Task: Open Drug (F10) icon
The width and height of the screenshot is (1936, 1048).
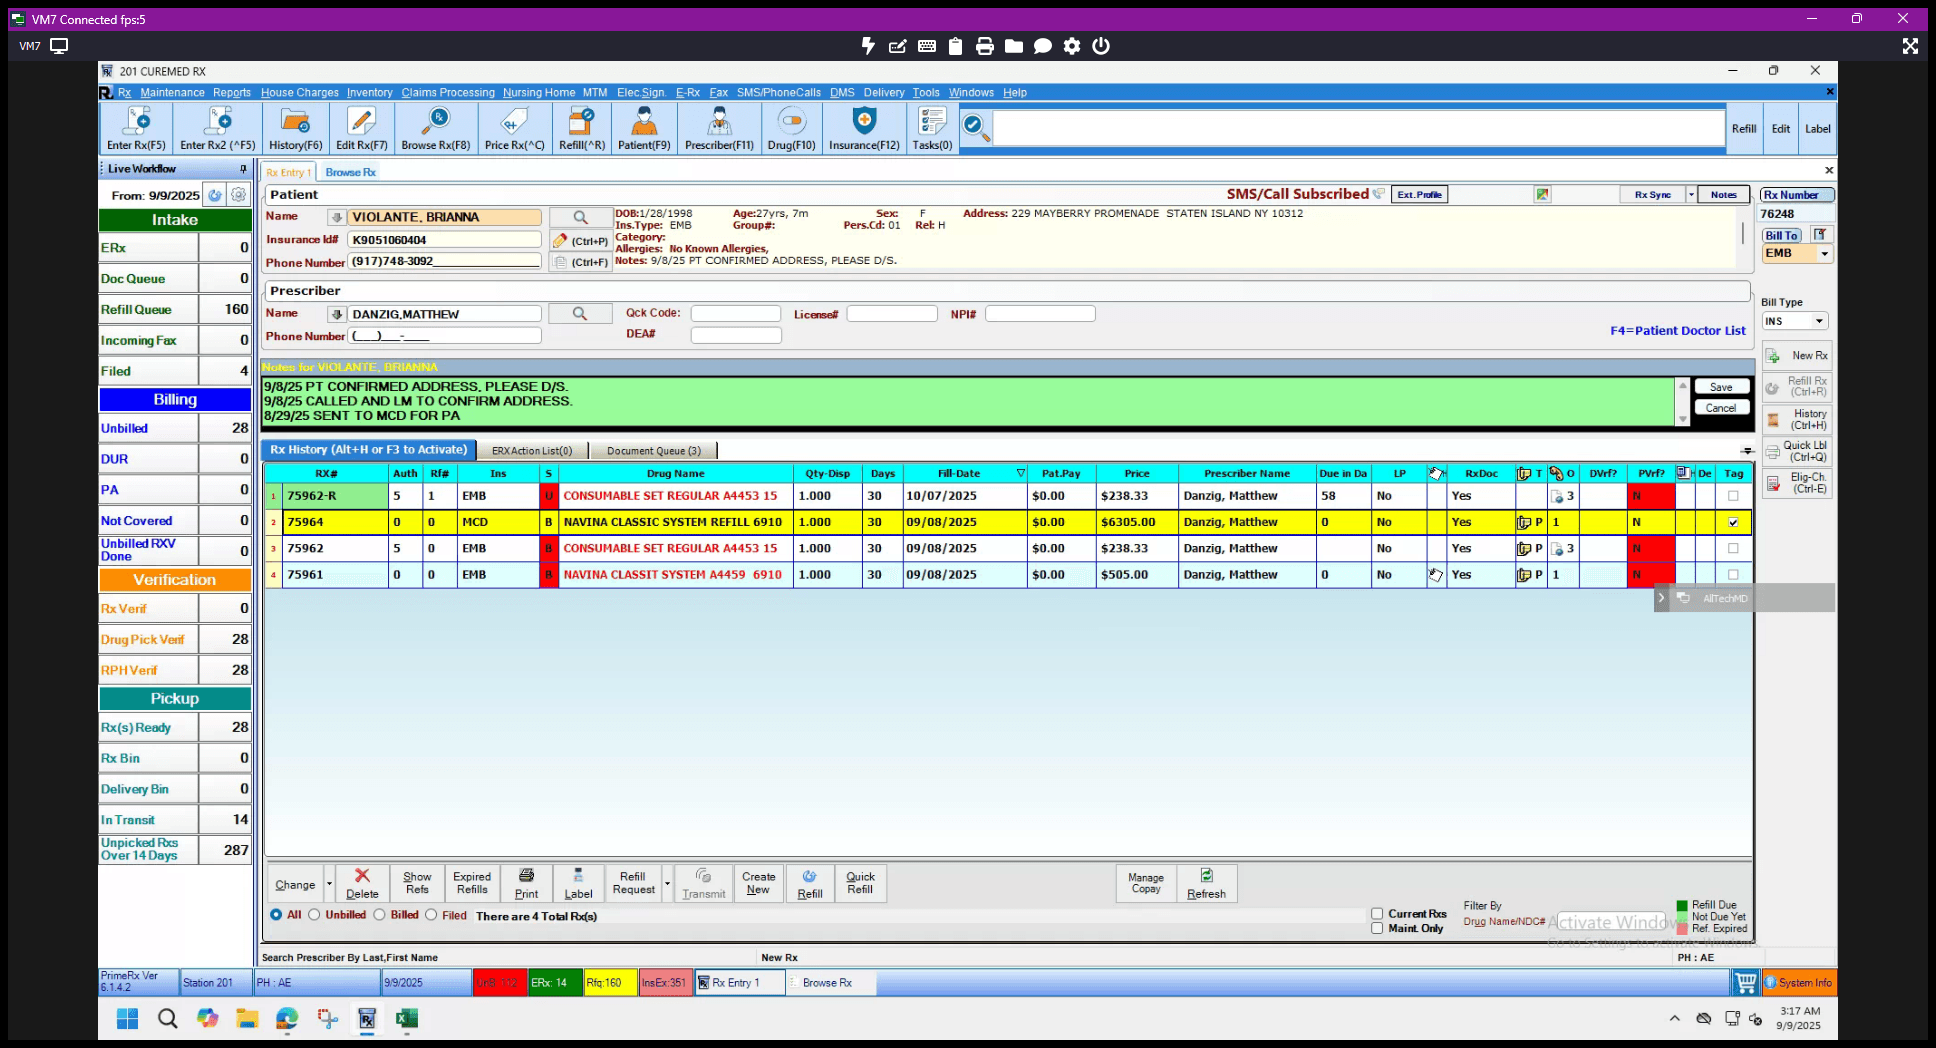Action: [x=791, y=129]
